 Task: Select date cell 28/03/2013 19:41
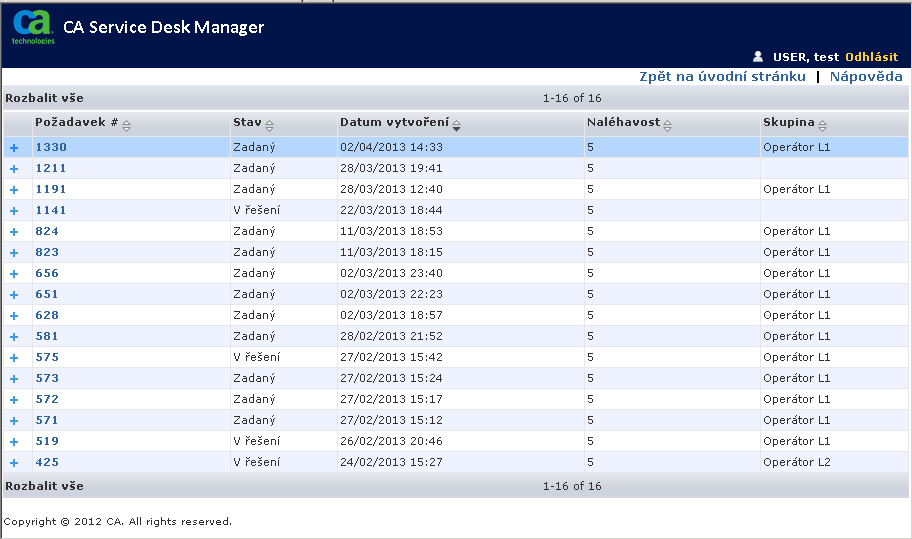[391, 168]
